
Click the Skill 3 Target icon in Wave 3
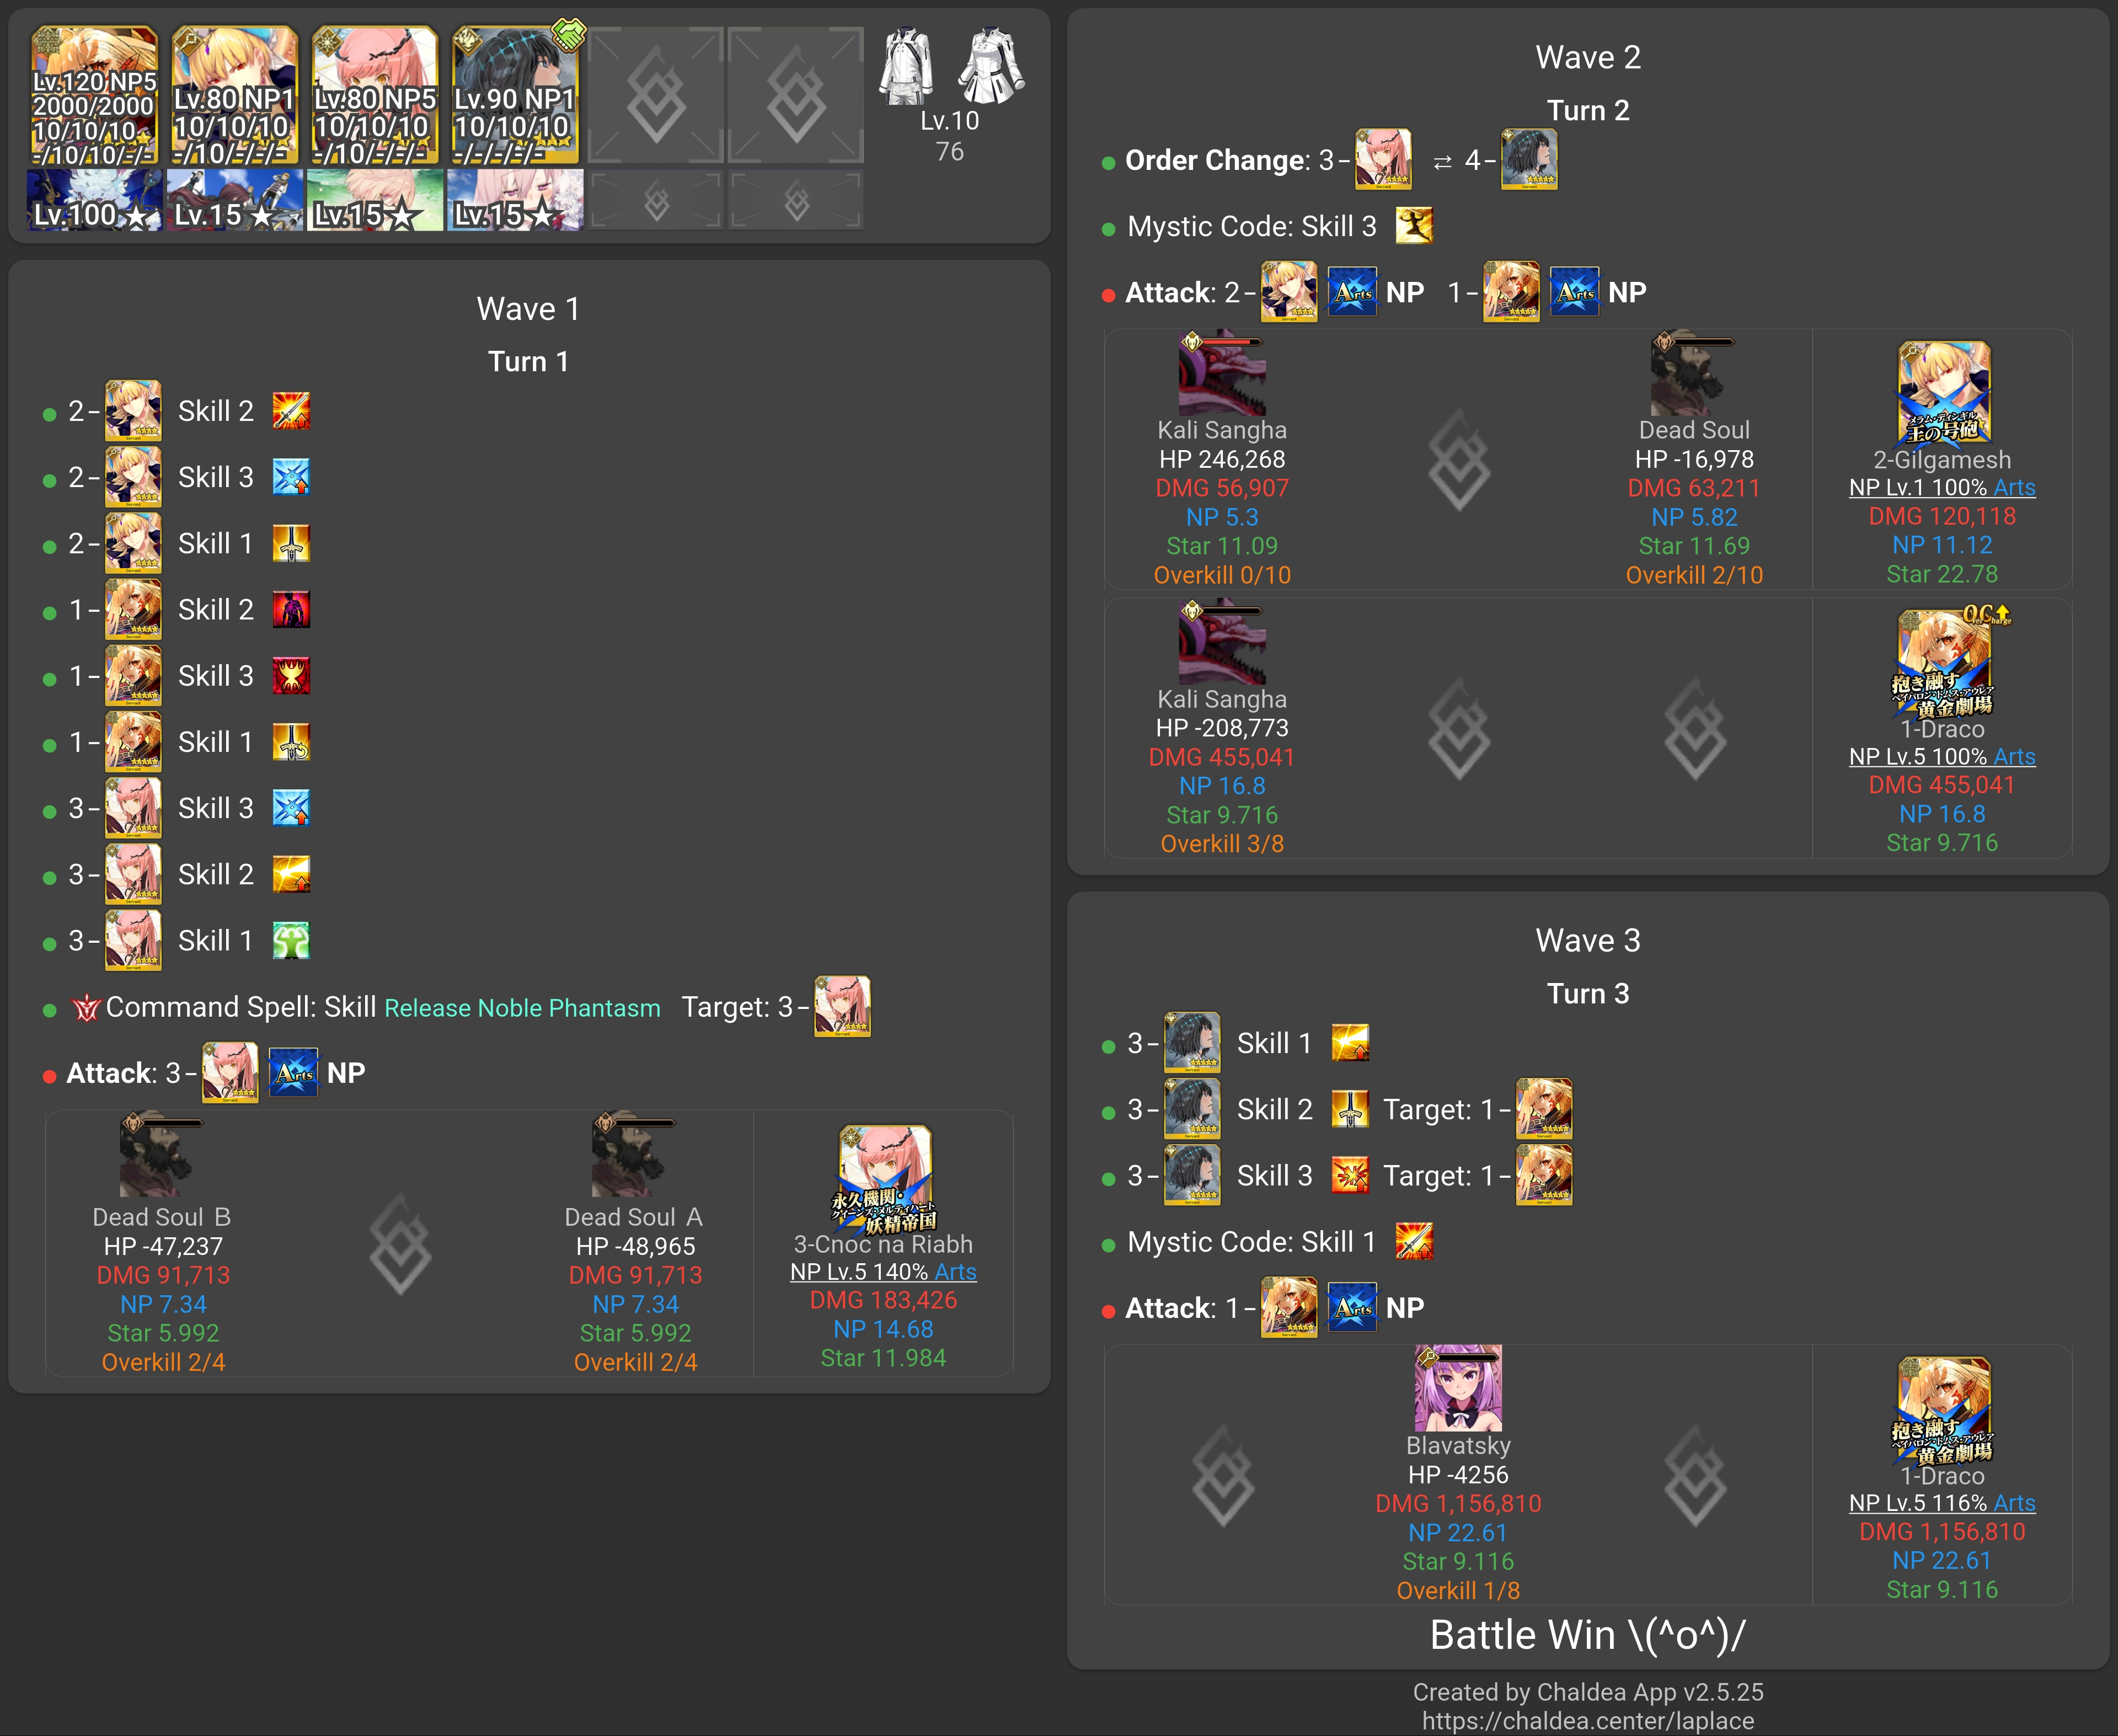click(x=1543, y=1176)
